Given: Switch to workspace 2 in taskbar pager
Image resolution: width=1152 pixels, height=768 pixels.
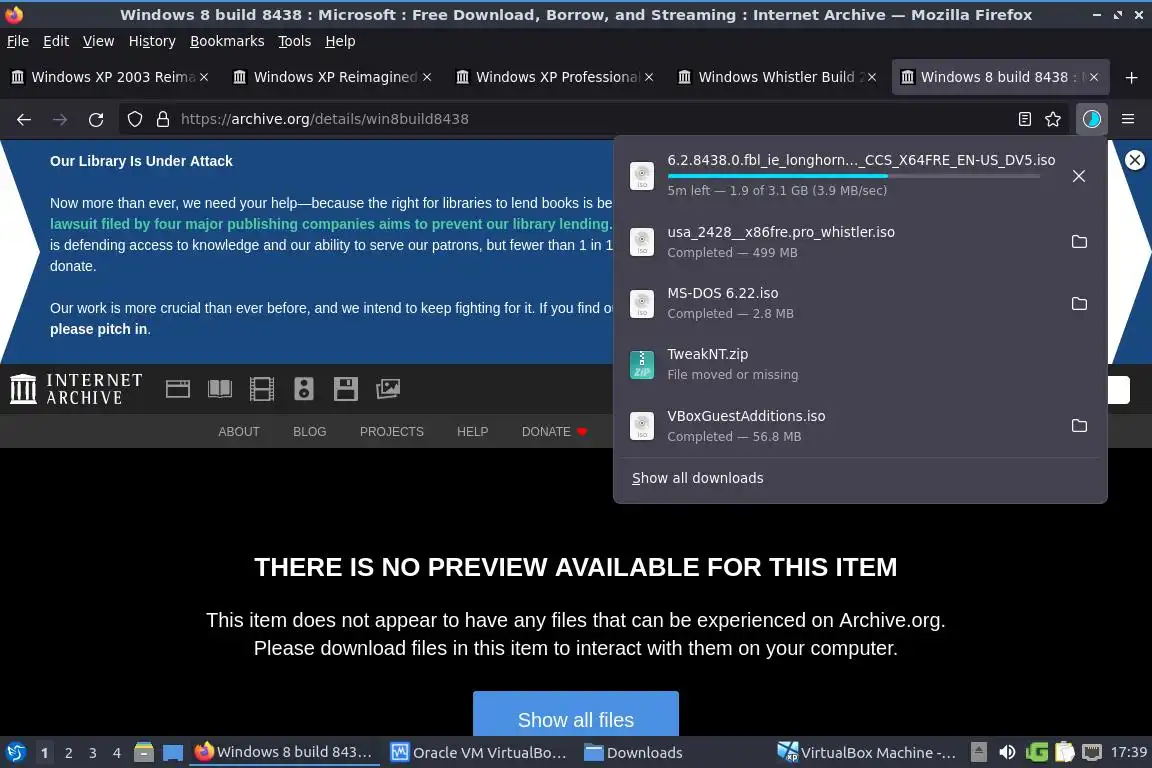Looking at the screenshot, I should tap(68, 753).
